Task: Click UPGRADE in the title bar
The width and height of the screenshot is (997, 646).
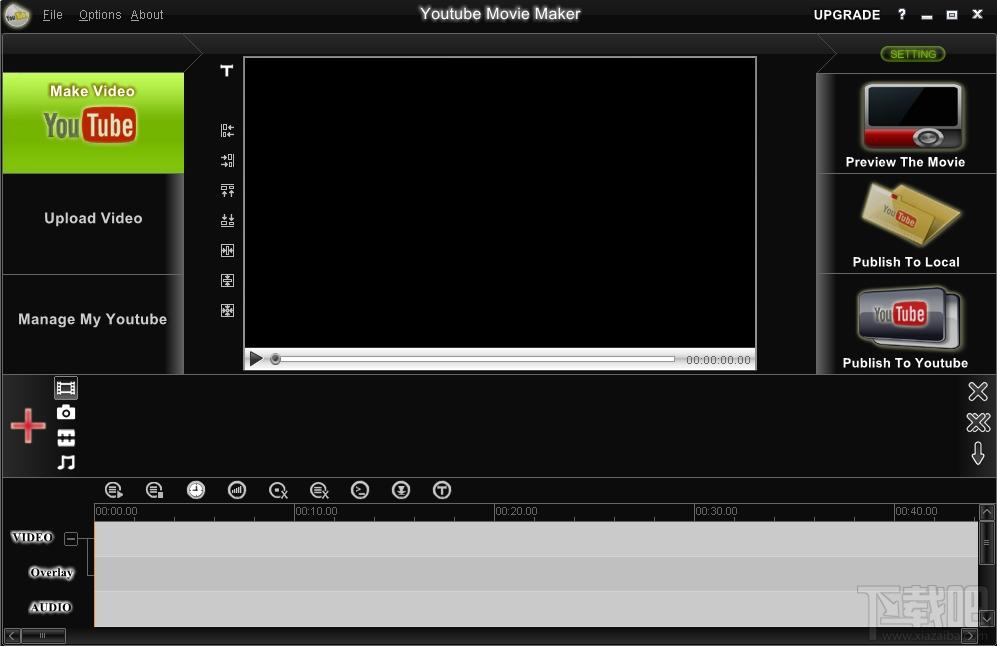Action: [846, 15]
